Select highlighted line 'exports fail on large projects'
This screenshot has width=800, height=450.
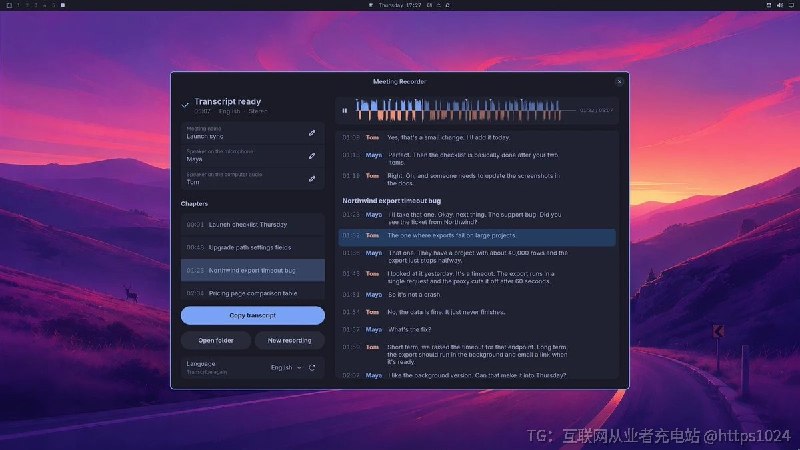coord(477,236)
